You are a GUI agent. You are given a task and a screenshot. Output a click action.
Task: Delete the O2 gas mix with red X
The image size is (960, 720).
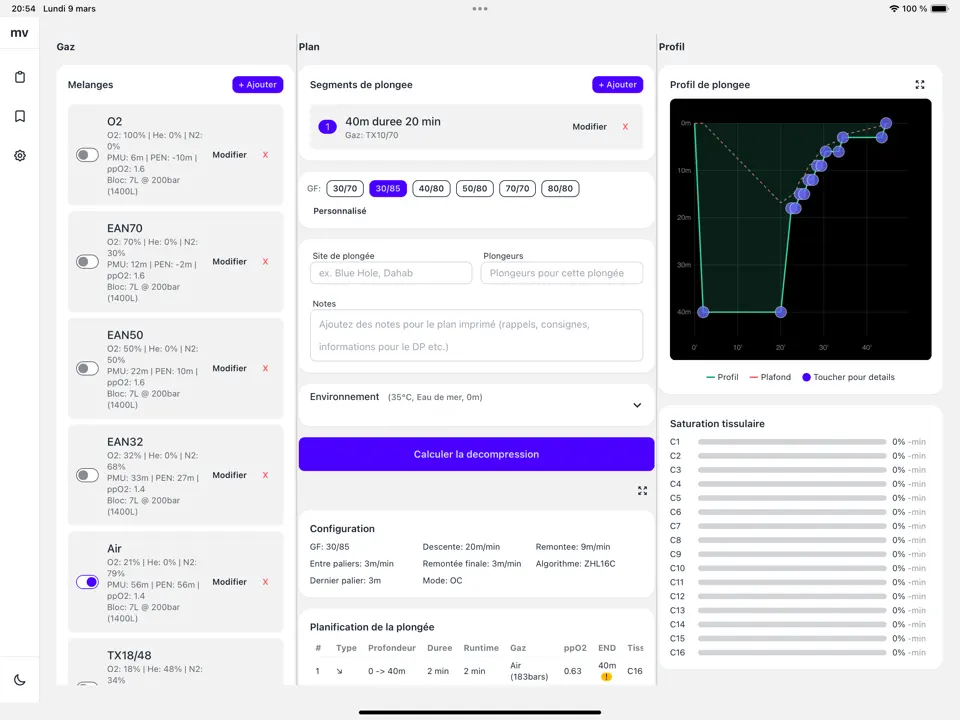265,155
